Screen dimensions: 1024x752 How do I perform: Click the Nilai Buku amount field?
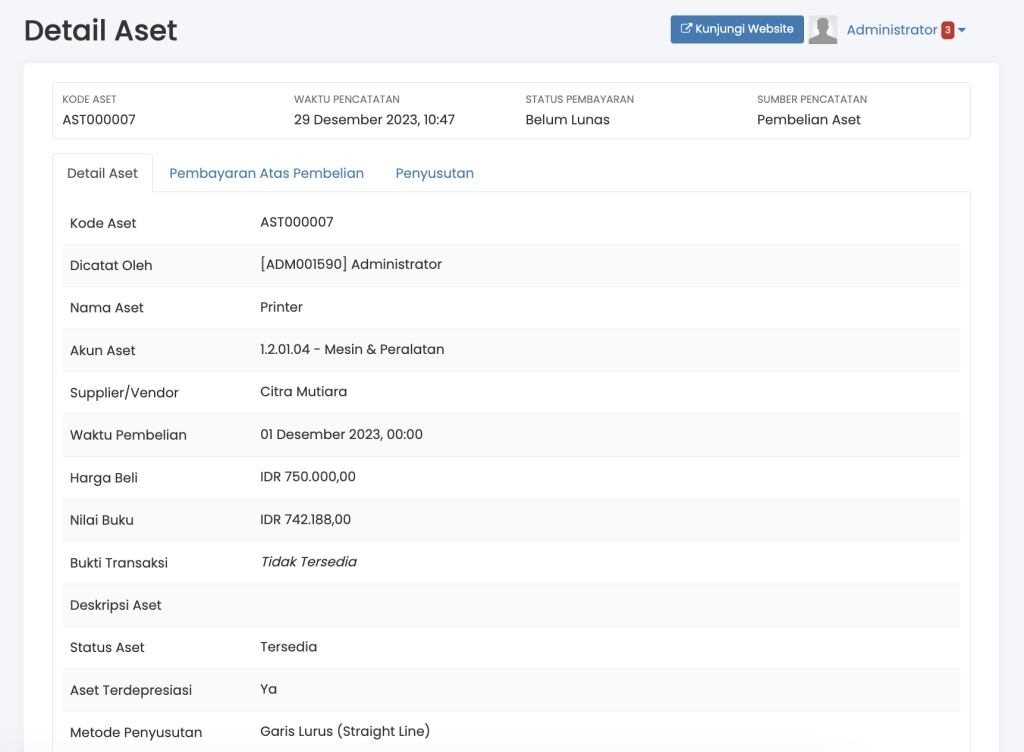pyautogui.click(x=306, y=519)
